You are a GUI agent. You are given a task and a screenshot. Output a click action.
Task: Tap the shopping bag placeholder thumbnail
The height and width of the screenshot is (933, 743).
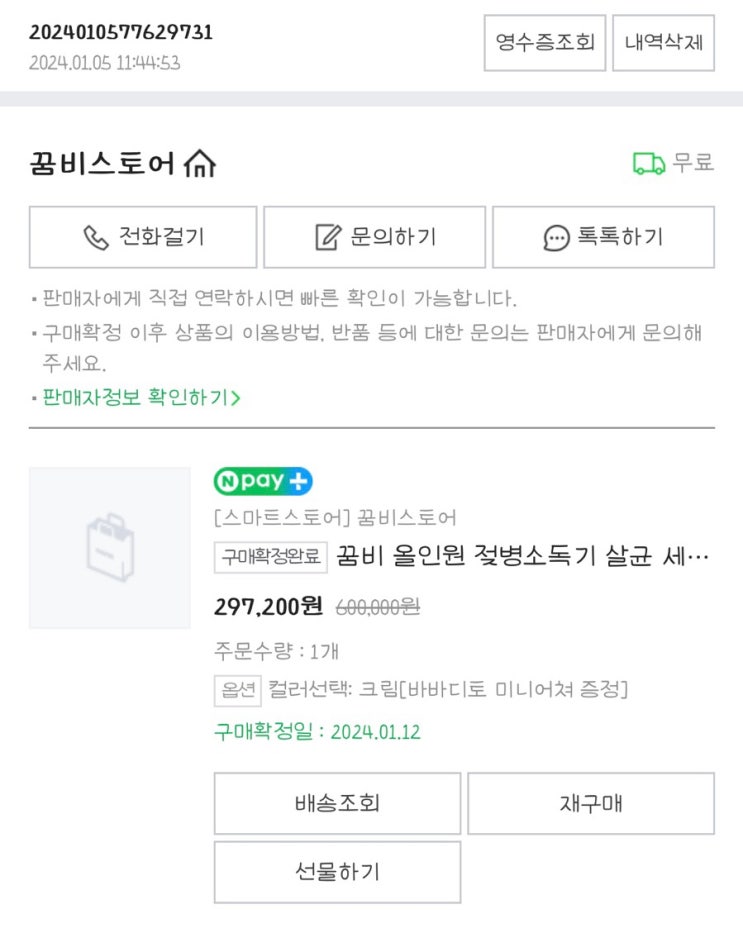(x=109, y=548)
